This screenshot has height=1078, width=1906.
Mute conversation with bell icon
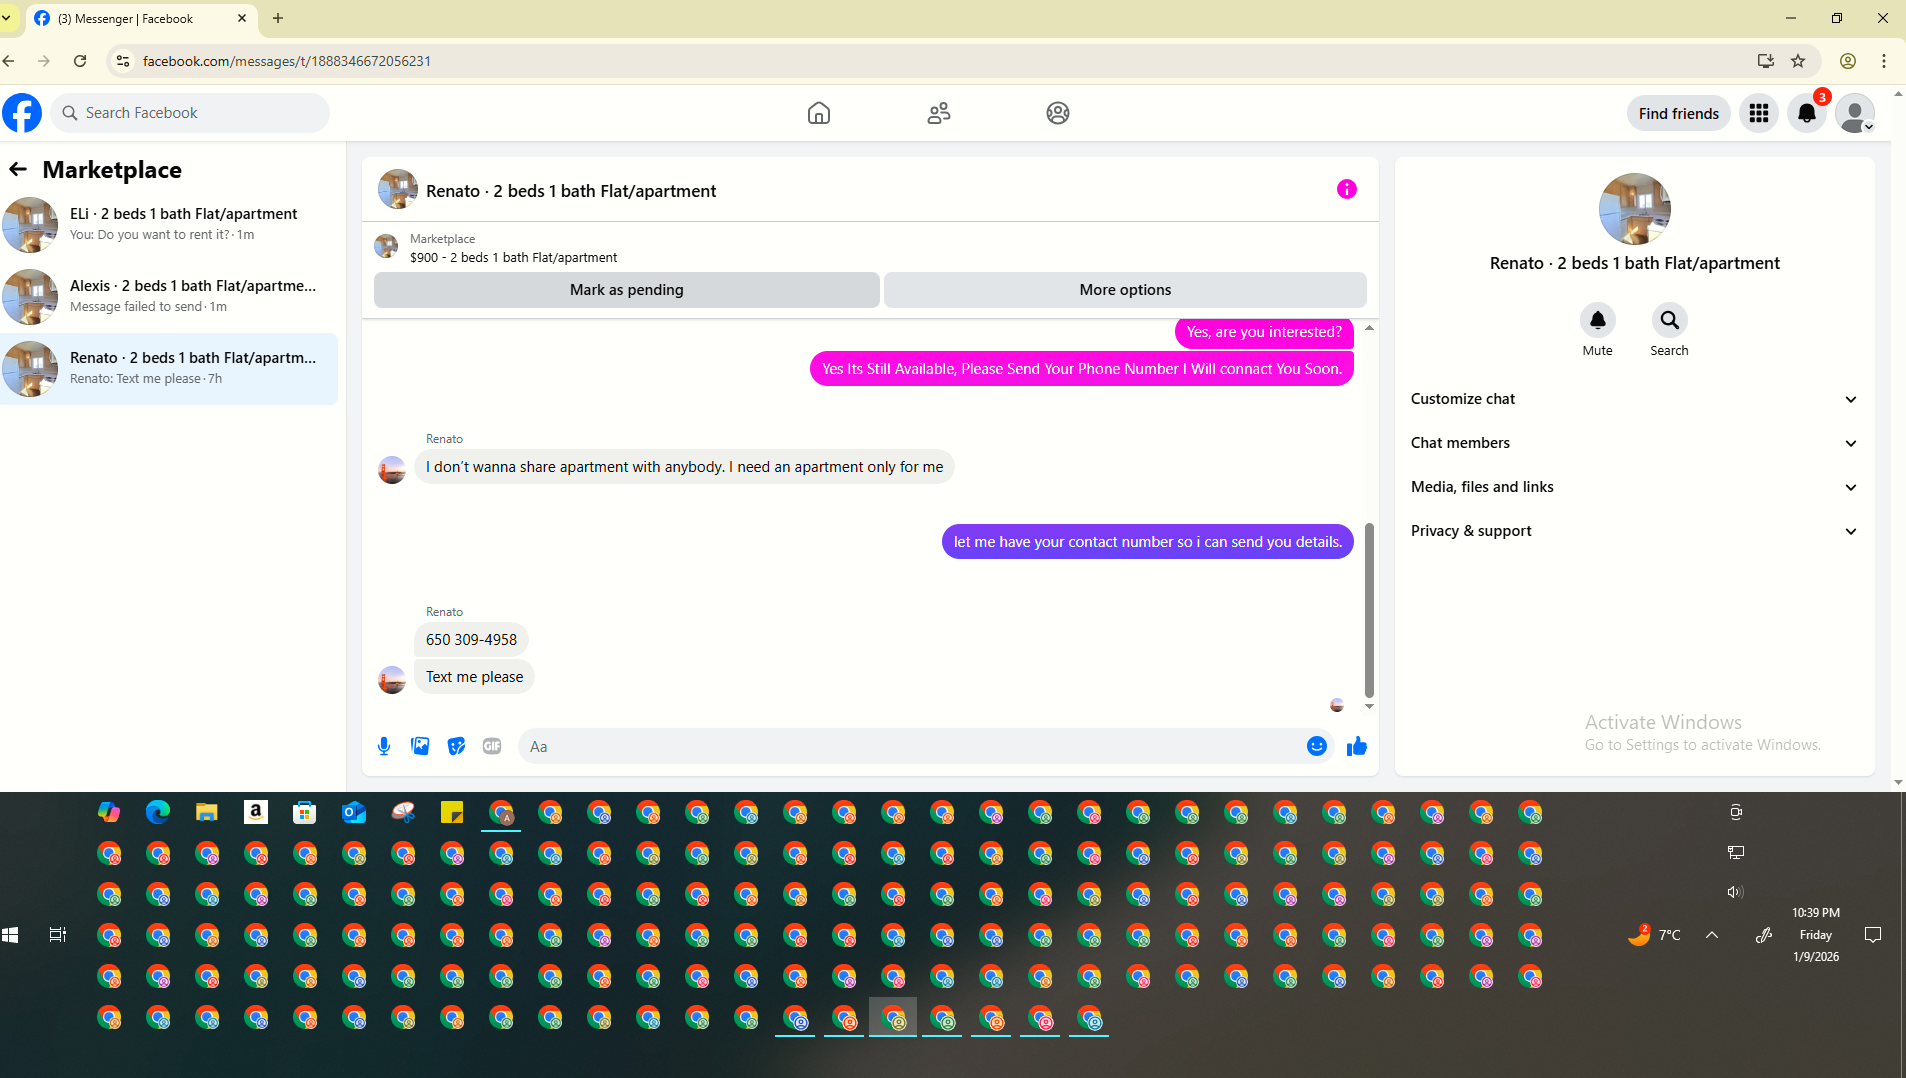click(1598, 320)
